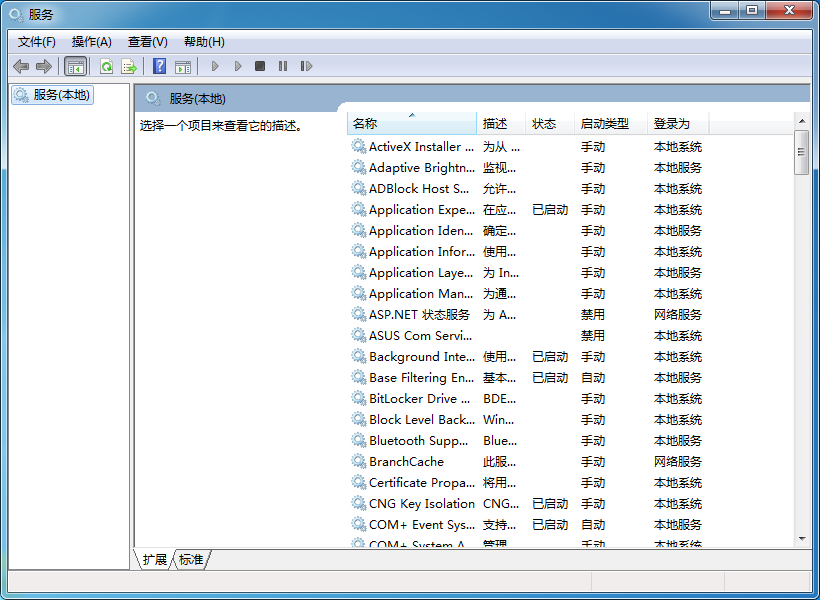Switch to the 扩展 tab
This screenshot has width=820, height=600.
[155, 560]
